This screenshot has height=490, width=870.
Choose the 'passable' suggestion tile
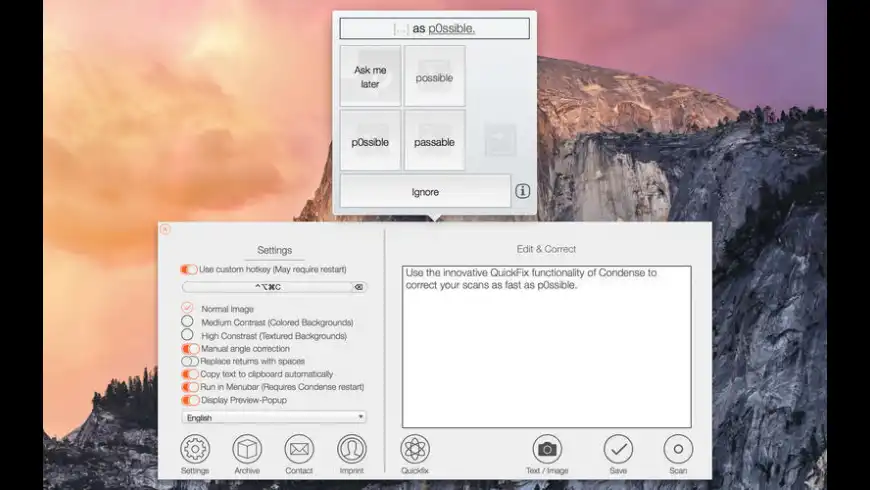(434, 140)
